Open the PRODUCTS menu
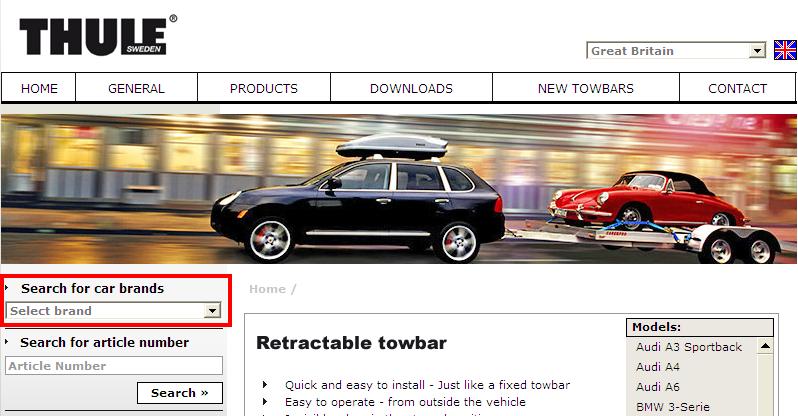The height and width of the screenshot is (416, 798). click(x=264, y=88)
